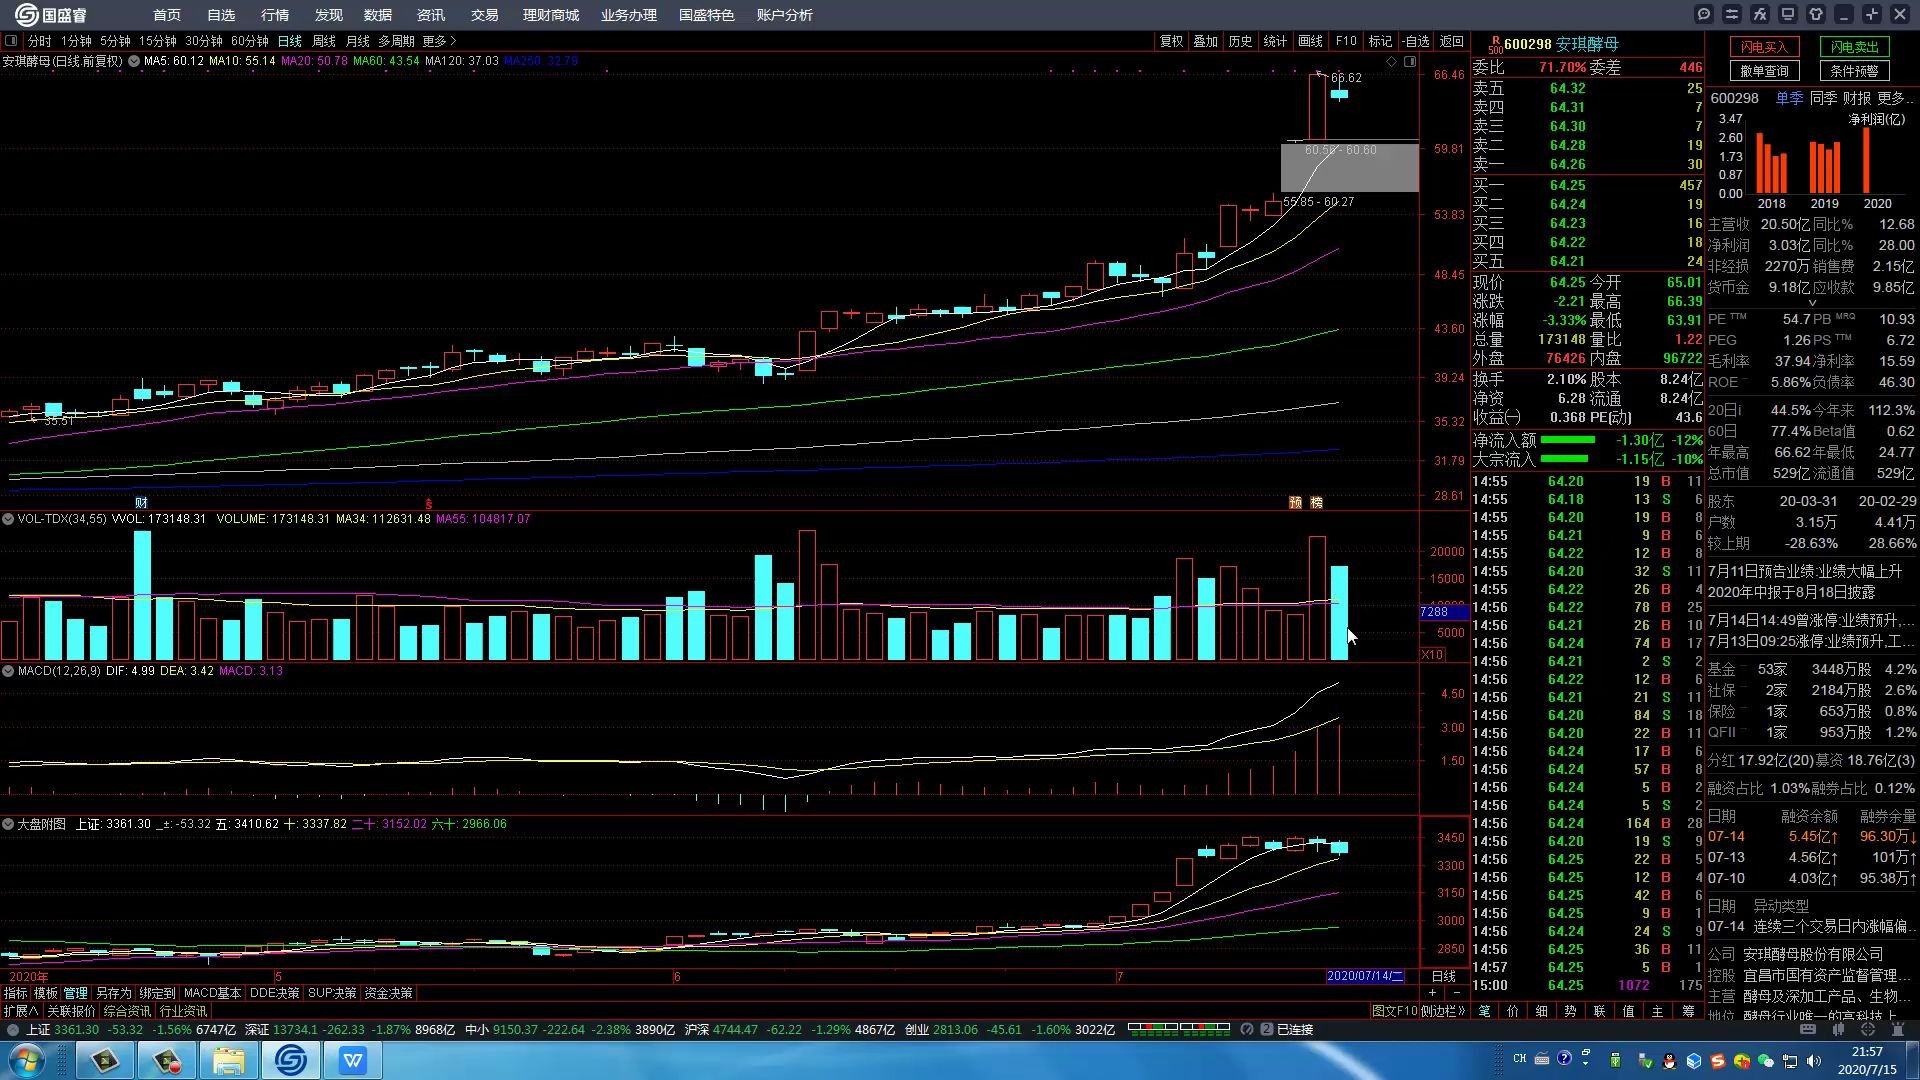This screenshot has height=1080, width=1920.
Task: Open the 资讯 menu
Action: 431,15
